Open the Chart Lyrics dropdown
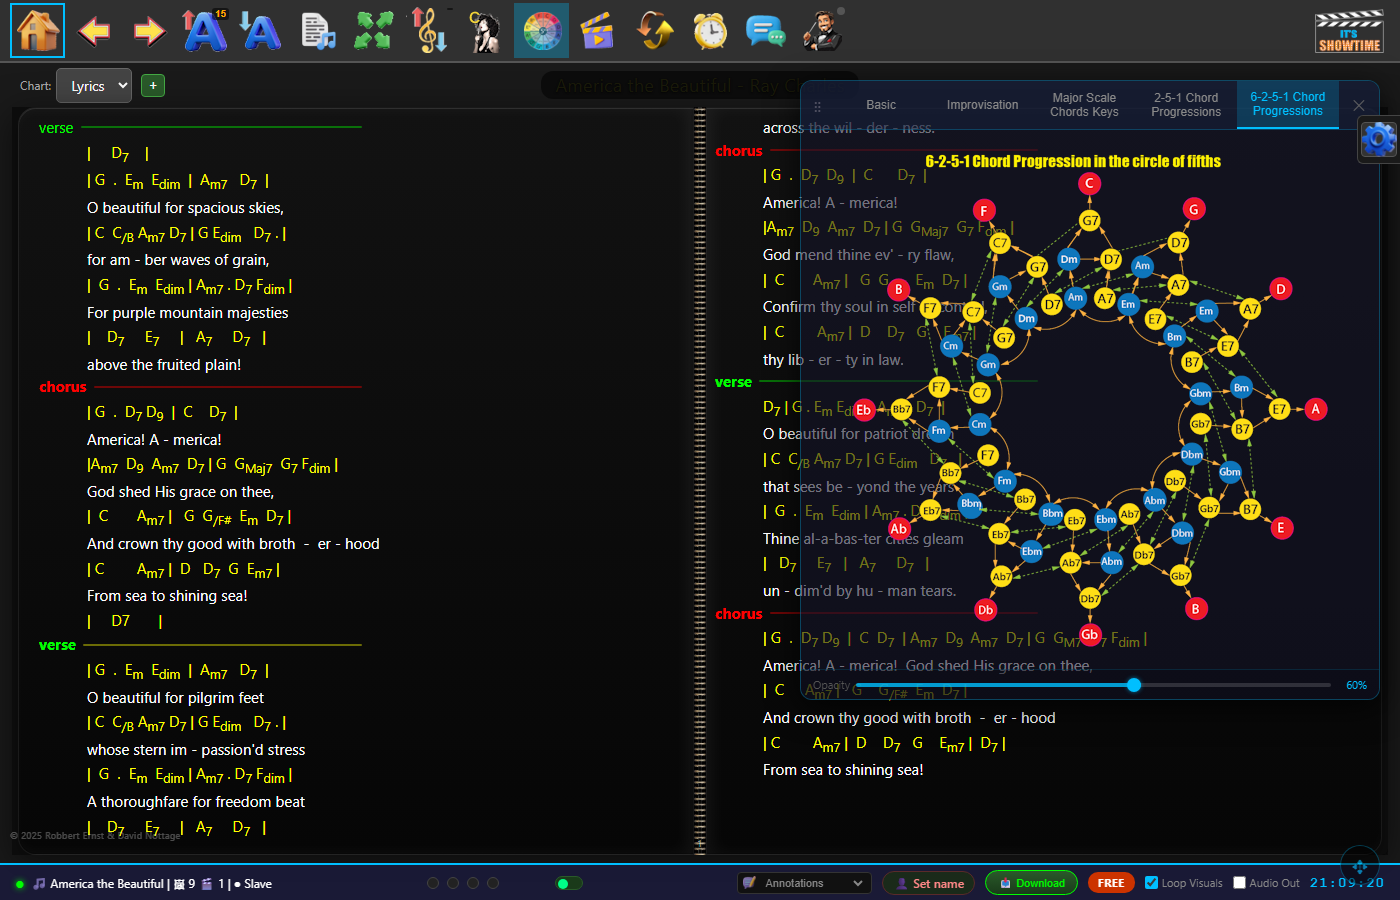 click(94, 86)
